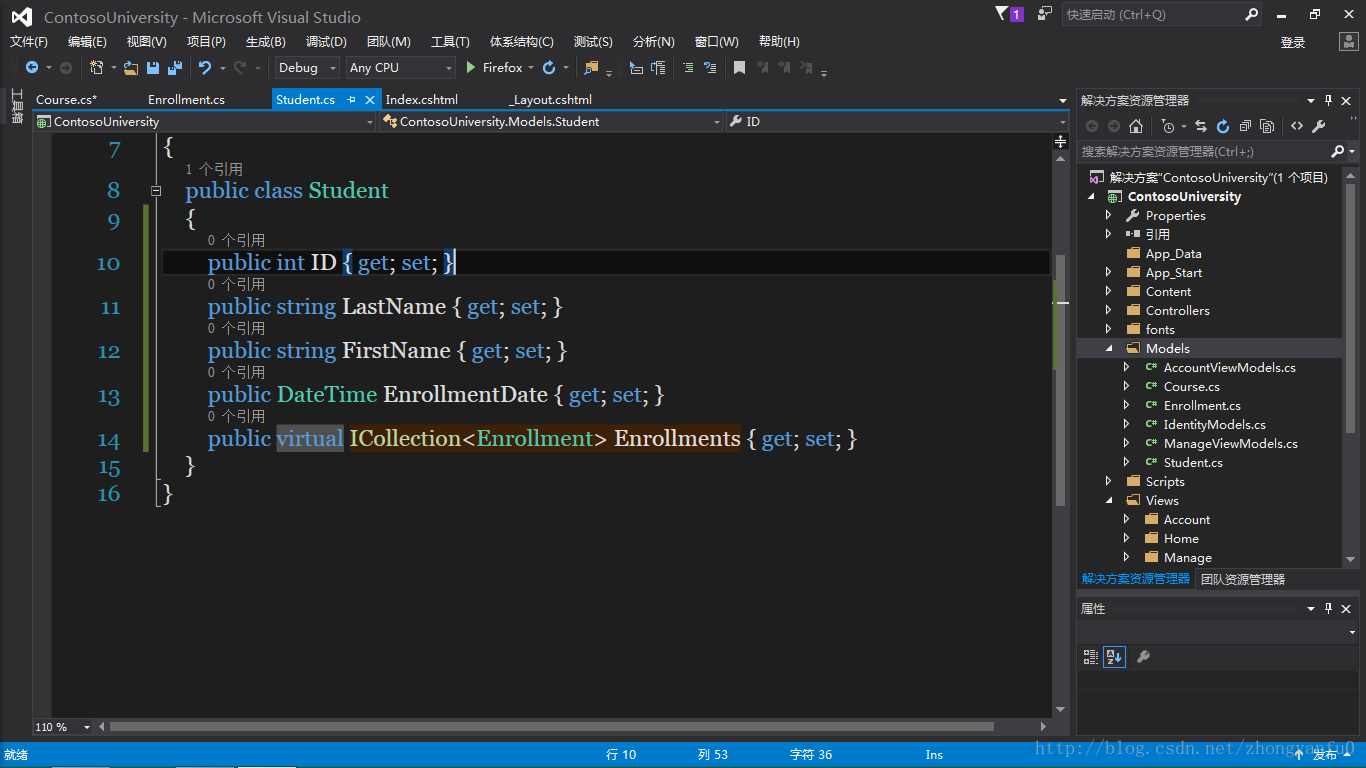The width and height of the screenshot is (1366, 768).
Task: Open the ID member dropdown
Action: (898, 121)
